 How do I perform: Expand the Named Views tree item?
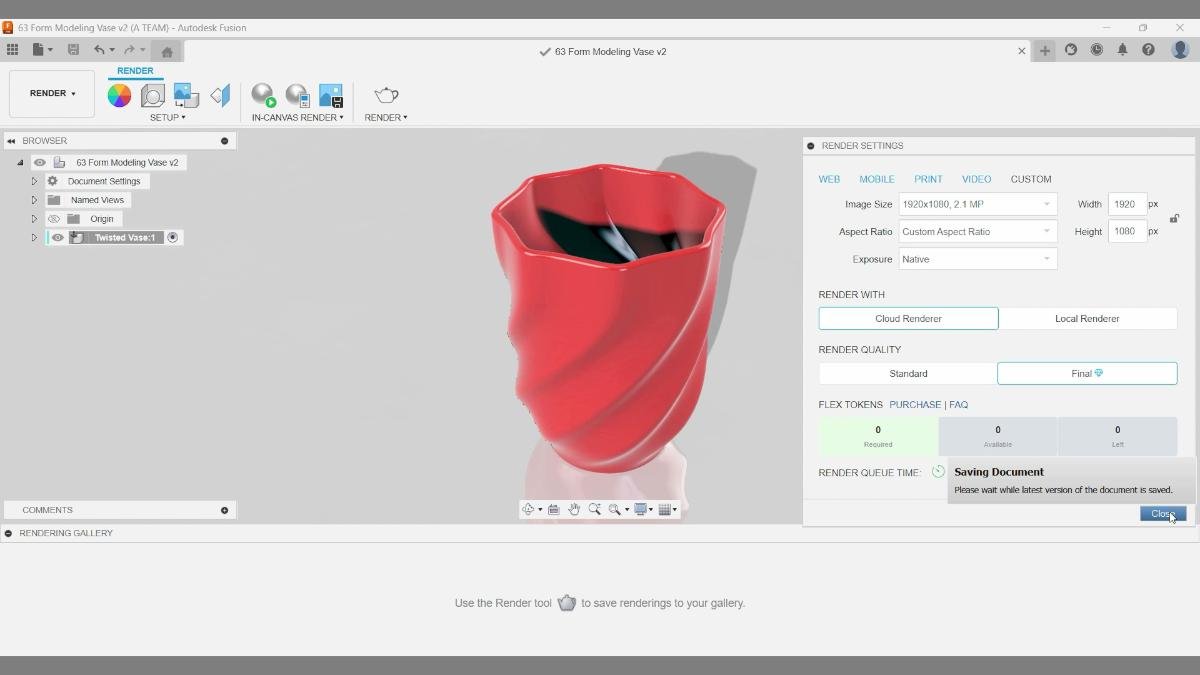pos(34,199)
